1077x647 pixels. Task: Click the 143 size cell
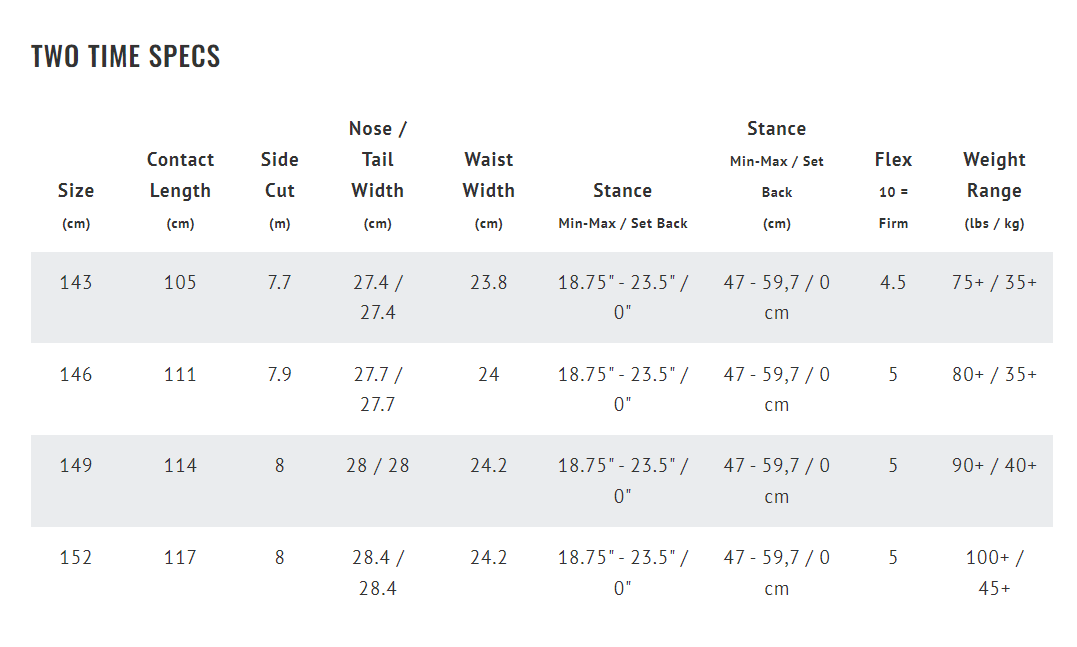tap(76, 282)
